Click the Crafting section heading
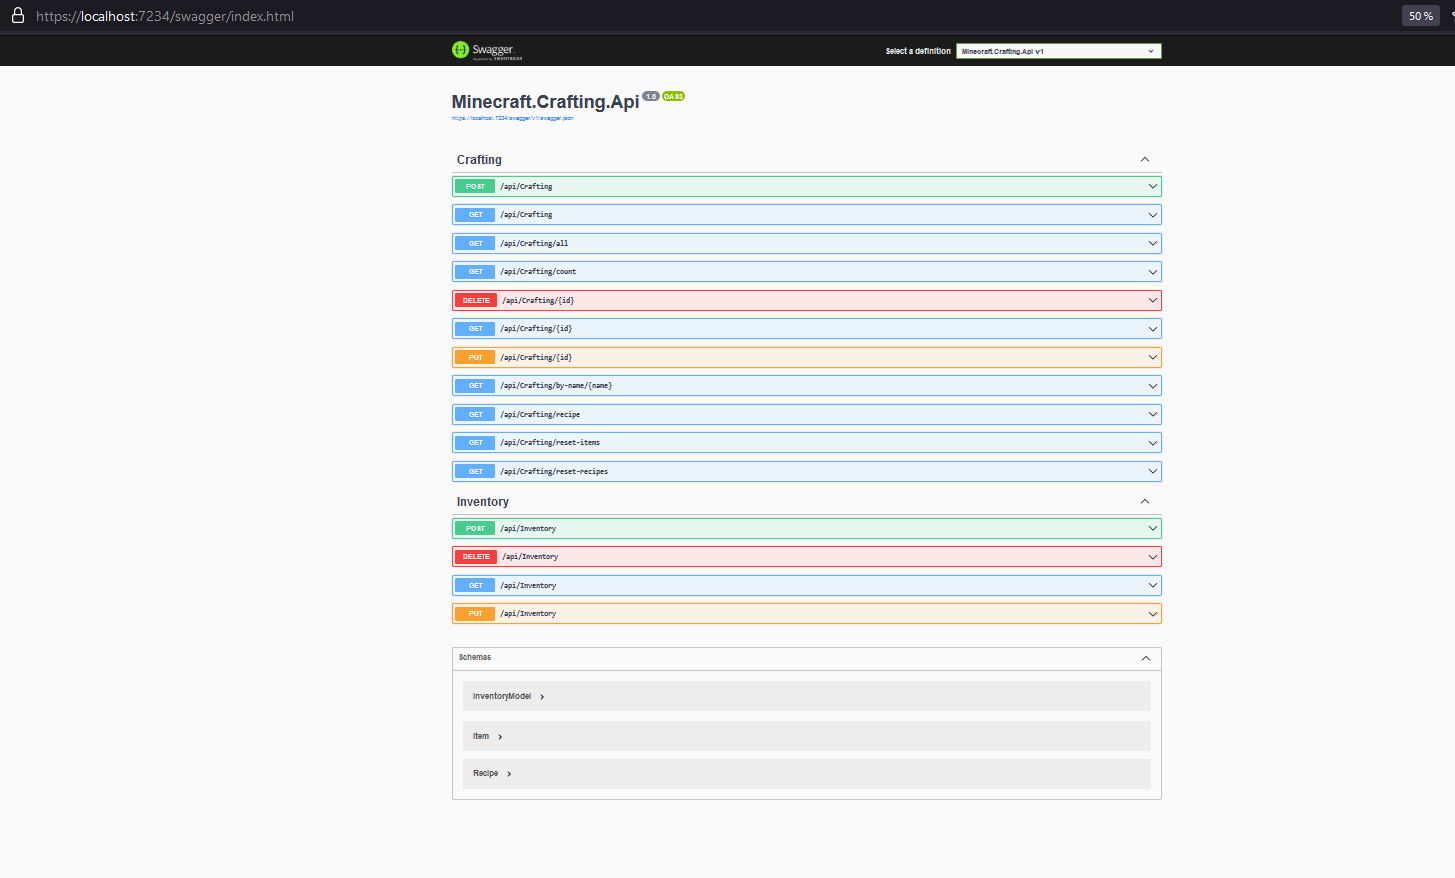The height and width of the screenshot is (878, 1455). [x=479, y=160]
